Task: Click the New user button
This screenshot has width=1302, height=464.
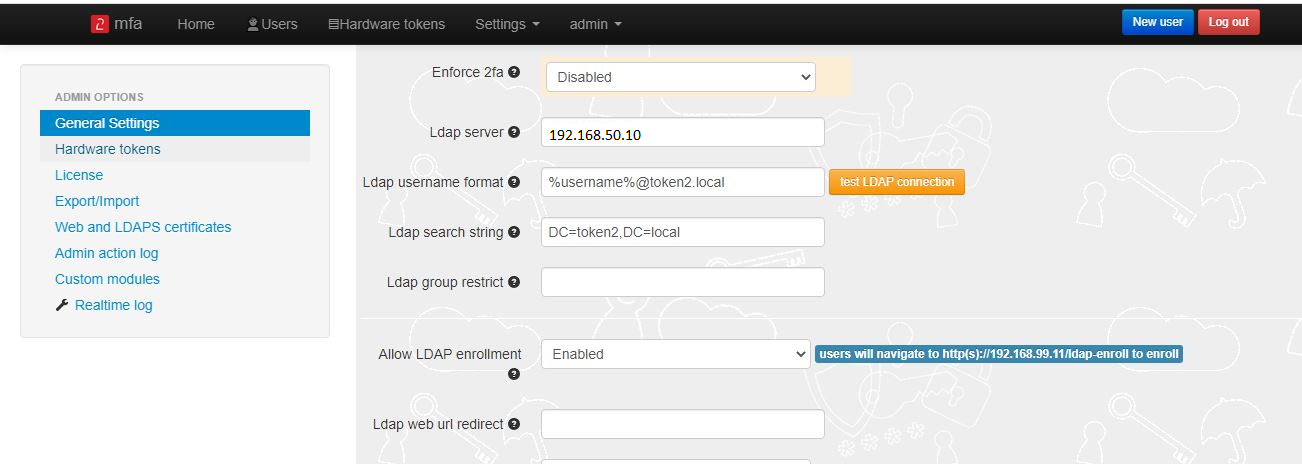Action: click(1158, 22)
